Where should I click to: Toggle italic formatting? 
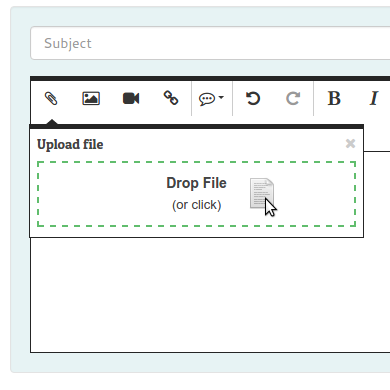(x=374, y=99)
